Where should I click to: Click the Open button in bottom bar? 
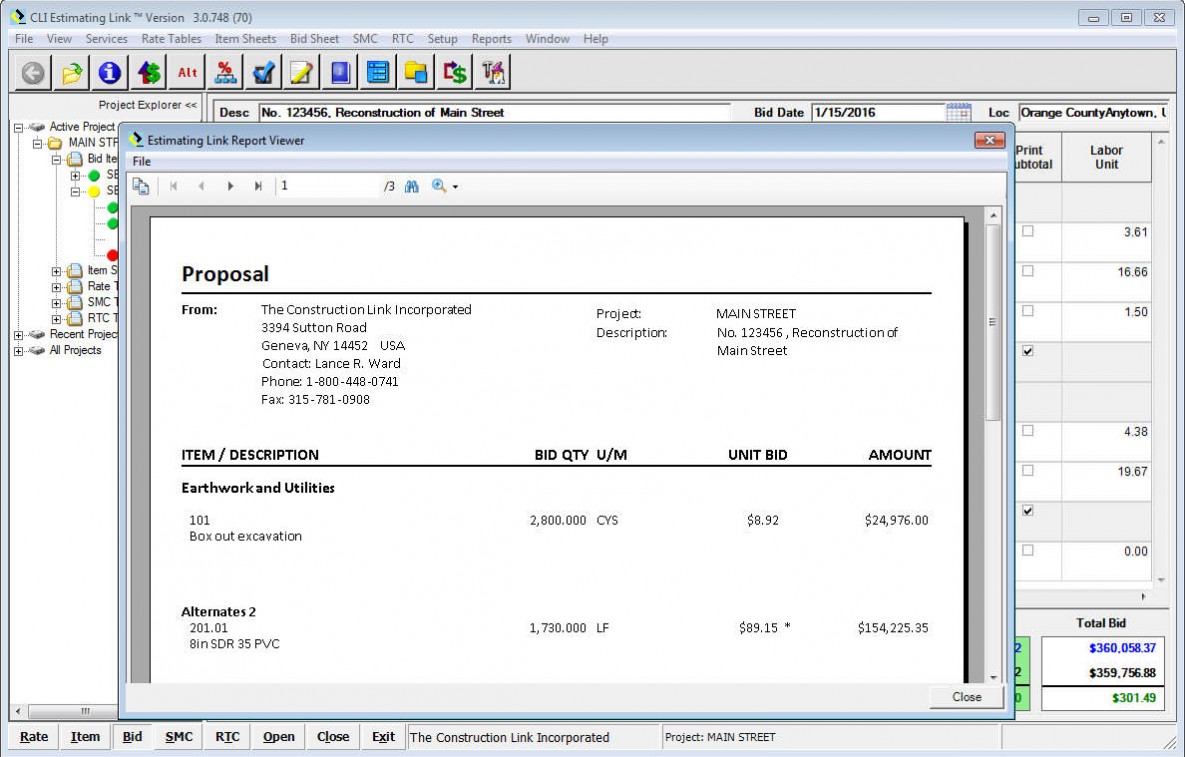(279, 737)
